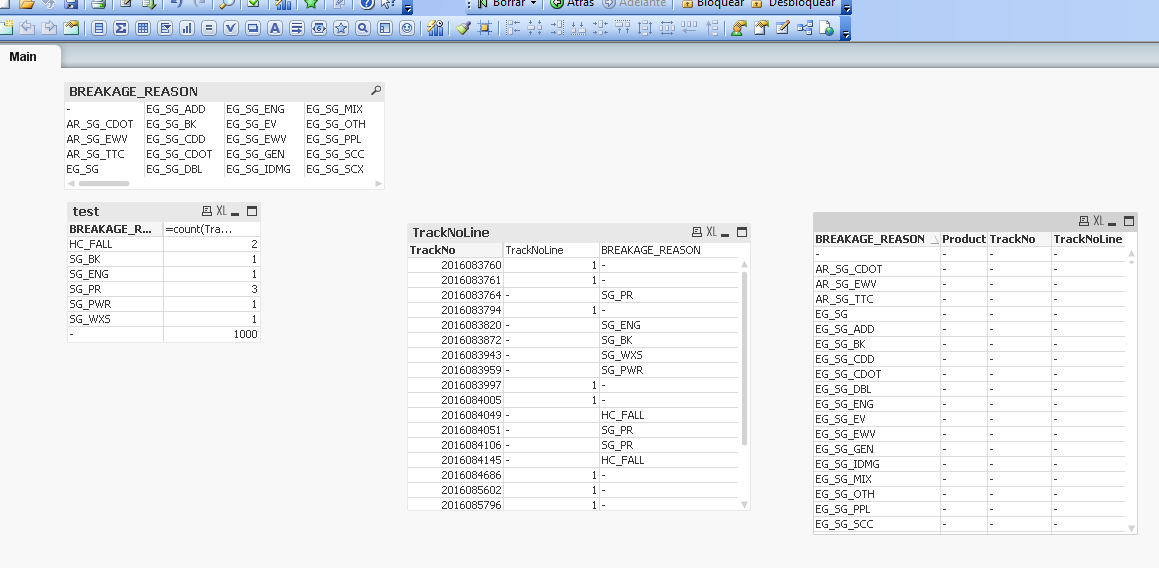Open the Expression Overview pencil icon
The image size is (1159, 568).
tap(783, 28)
